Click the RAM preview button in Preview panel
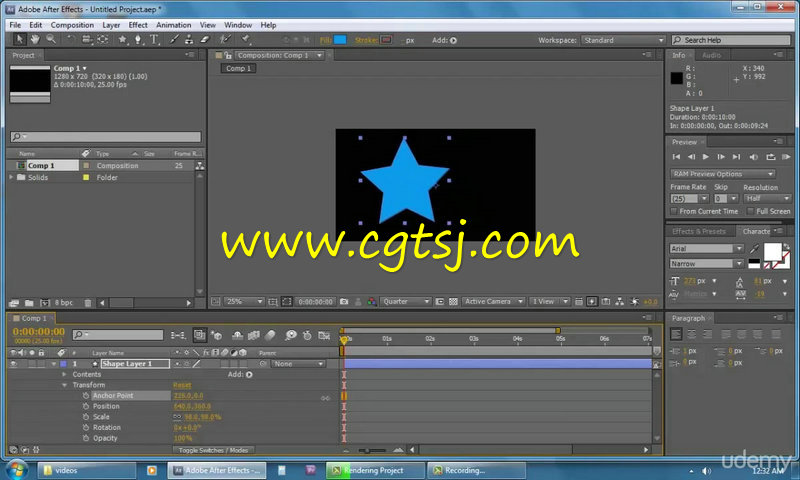 [x=786, y=157]
